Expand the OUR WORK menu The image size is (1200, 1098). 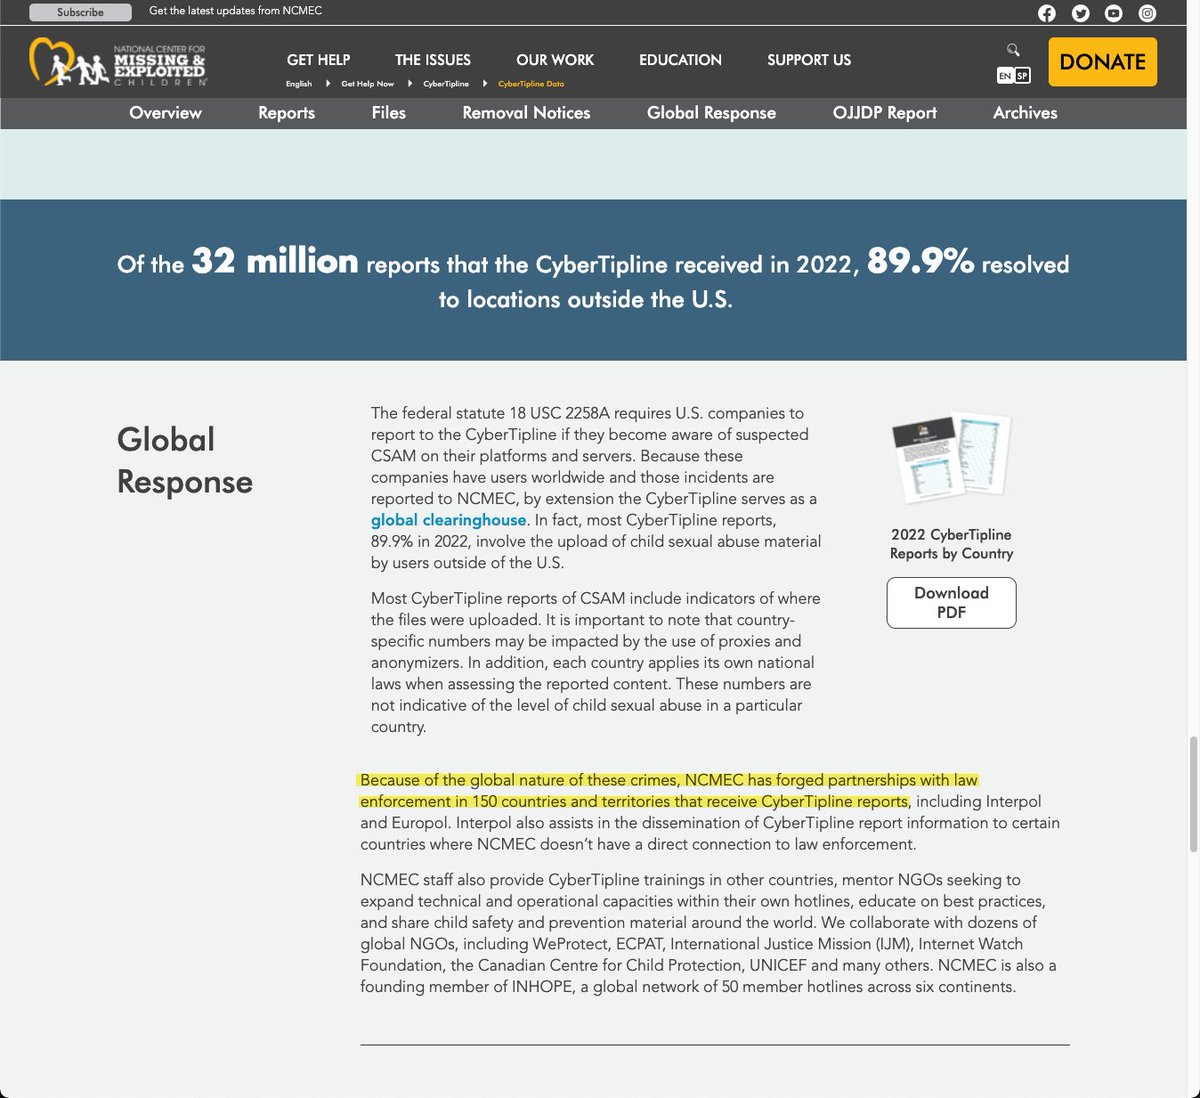click(555, 60)
